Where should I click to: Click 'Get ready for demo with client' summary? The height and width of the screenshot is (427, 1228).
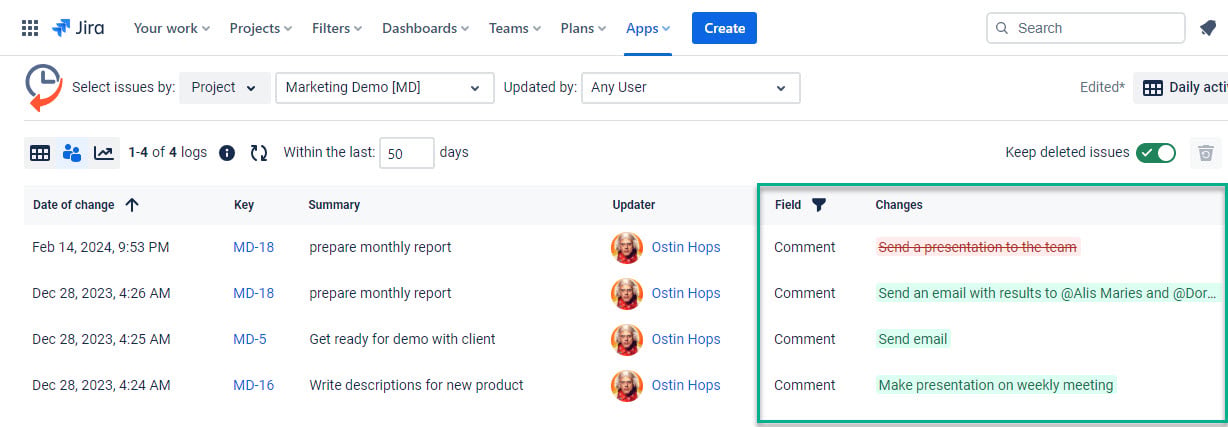click(402, 339)
